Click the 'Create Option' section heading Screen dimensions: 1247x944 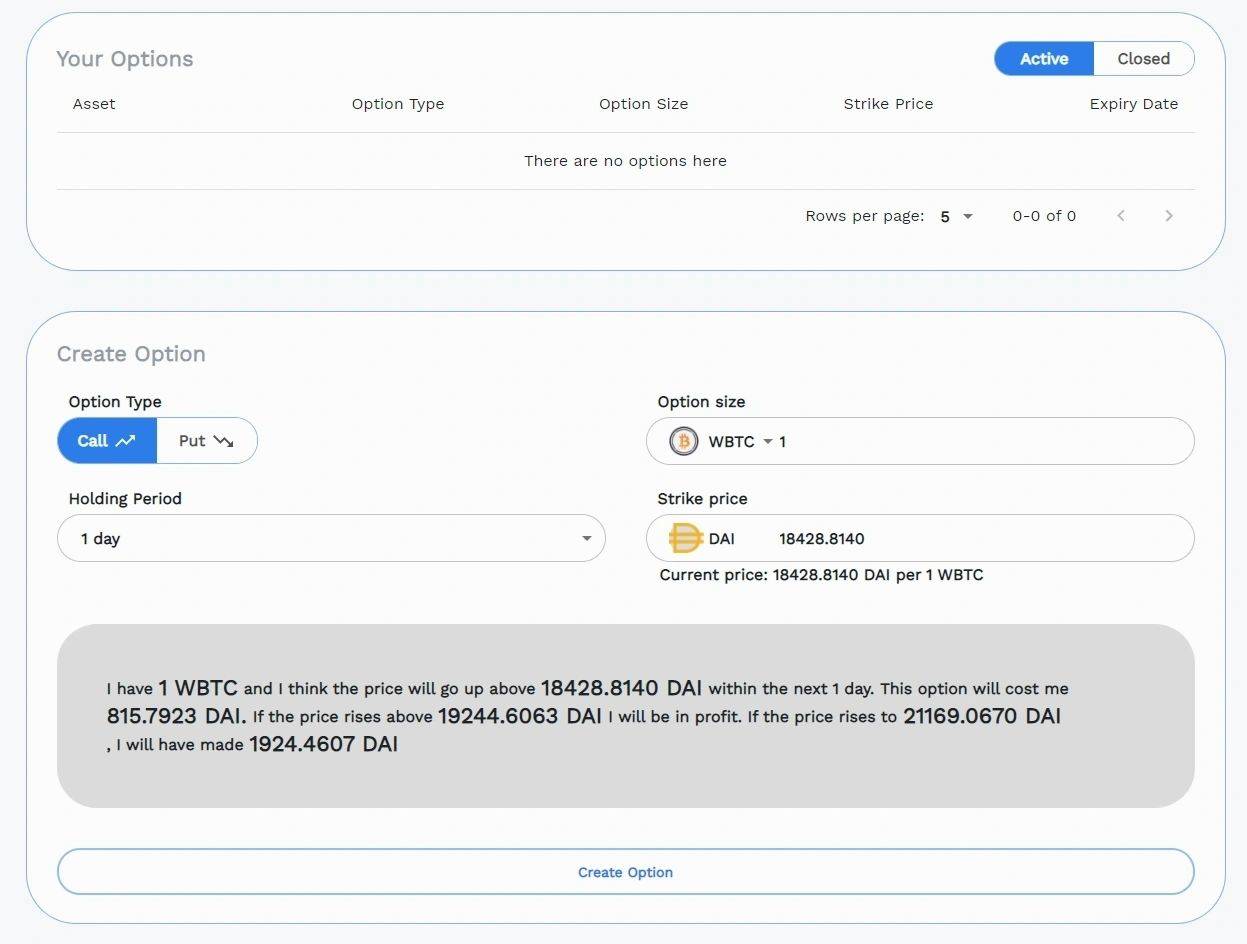[x=131, y=354]
